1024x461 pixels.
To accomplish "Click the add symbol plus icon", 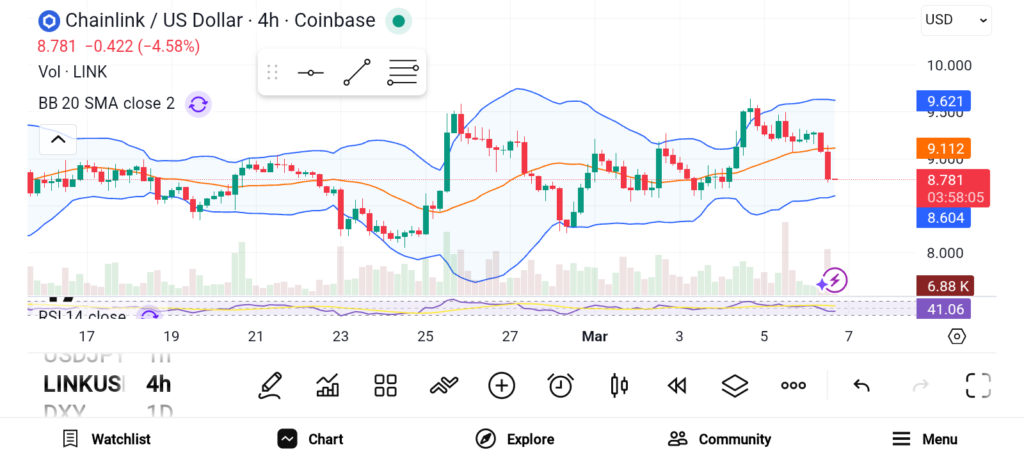I will [x=501, y=385].
